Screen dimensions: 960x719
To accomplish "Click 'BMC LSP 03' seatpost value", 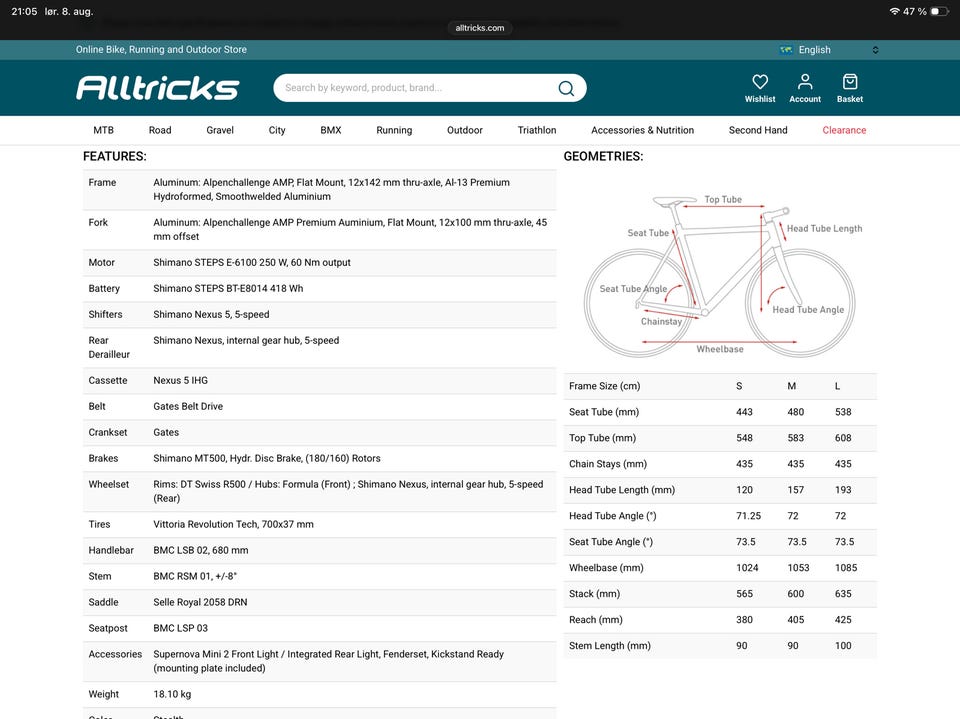I will (181, 628).
